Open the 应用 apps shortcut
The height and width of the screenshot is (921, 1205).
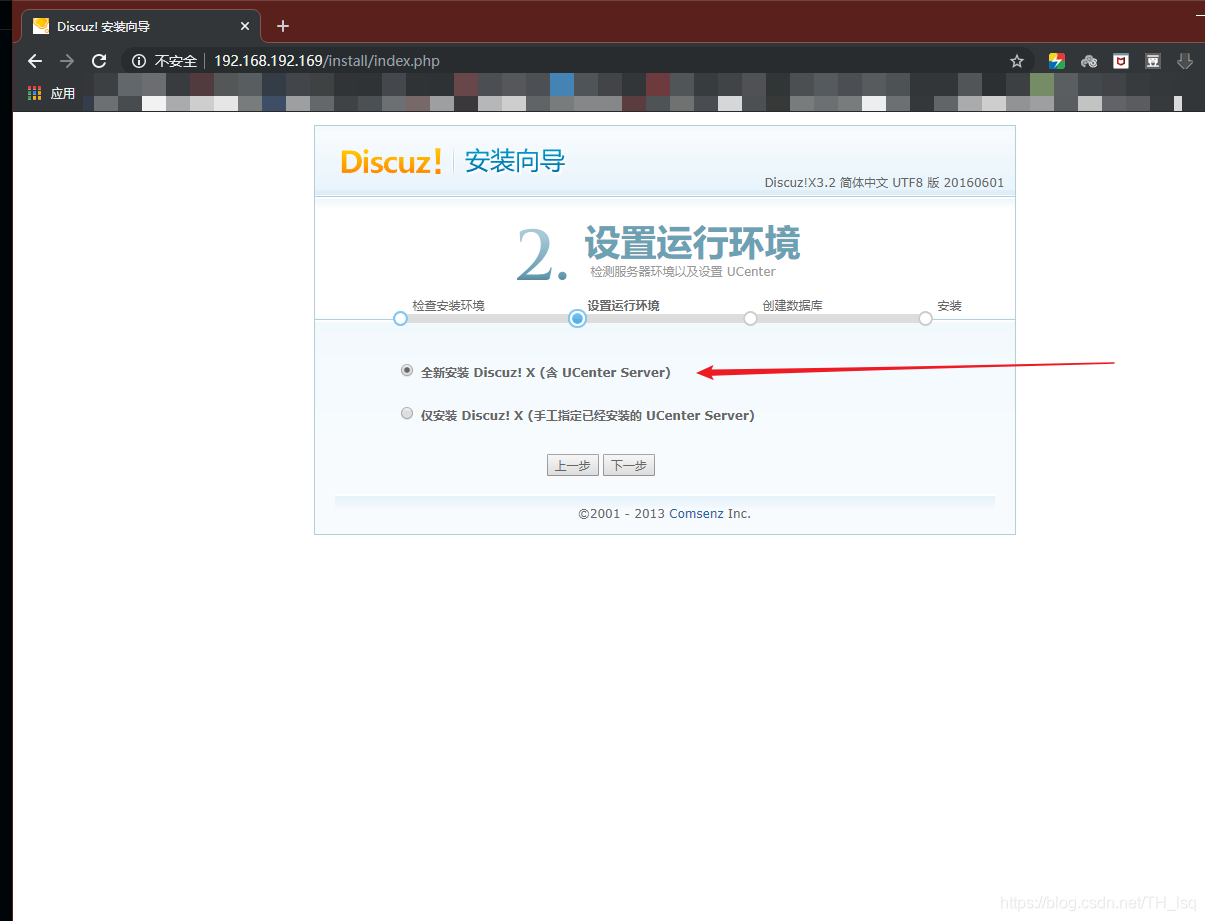[x=52, y=93]
